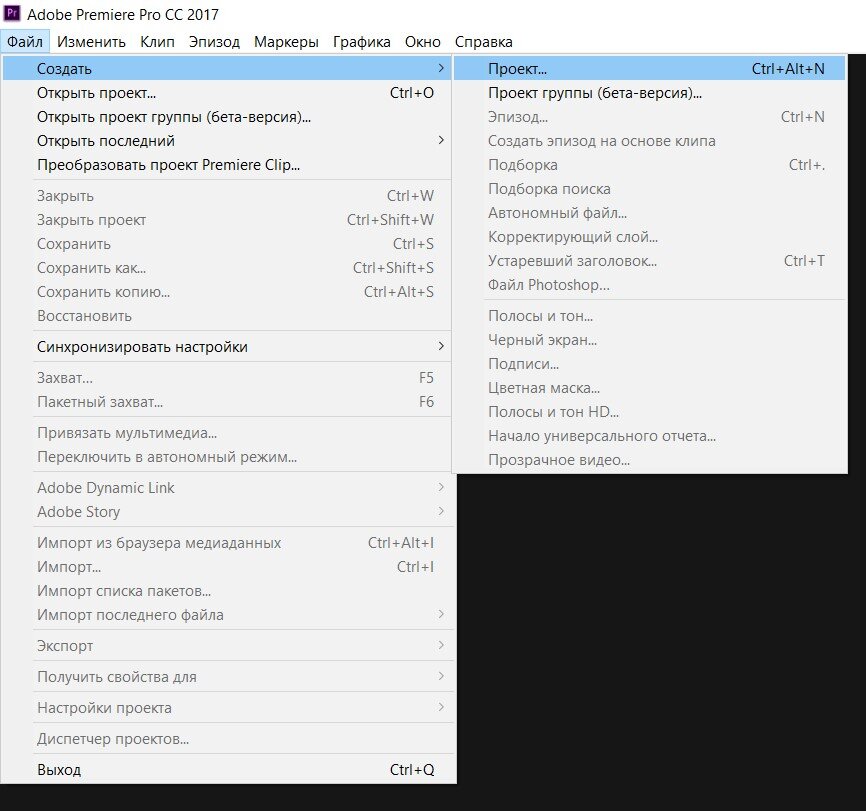Create a new Проект... from submenu
This screenshot has height=811, width=866.
[x=650, y=69]
